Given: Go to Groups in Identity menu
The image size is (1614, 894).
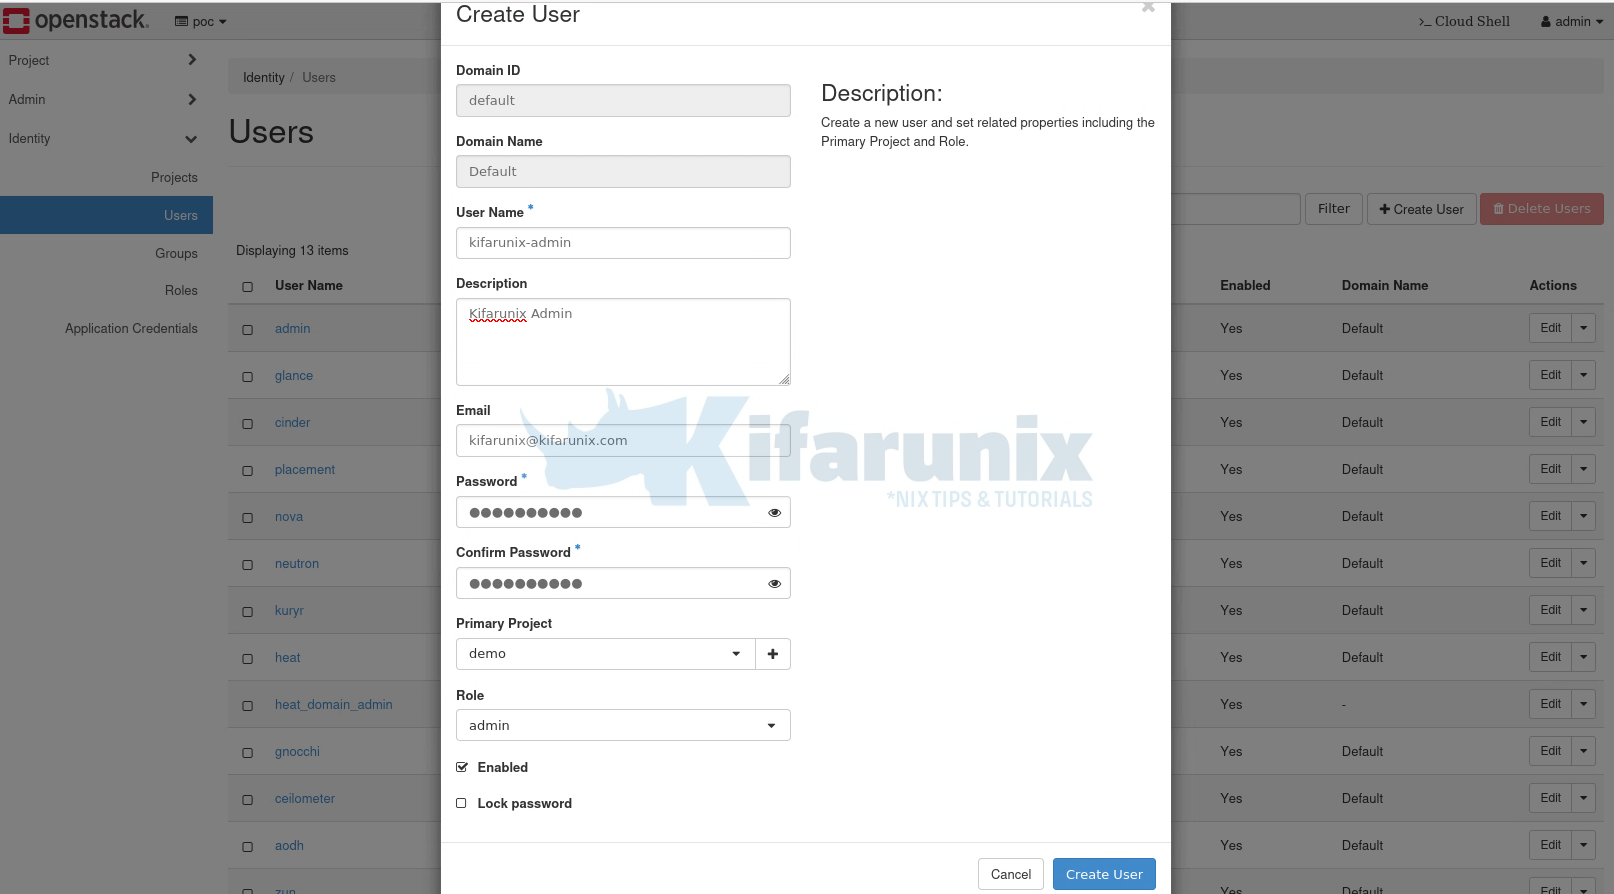Looking at the screenshot, I should pos(176,253).
